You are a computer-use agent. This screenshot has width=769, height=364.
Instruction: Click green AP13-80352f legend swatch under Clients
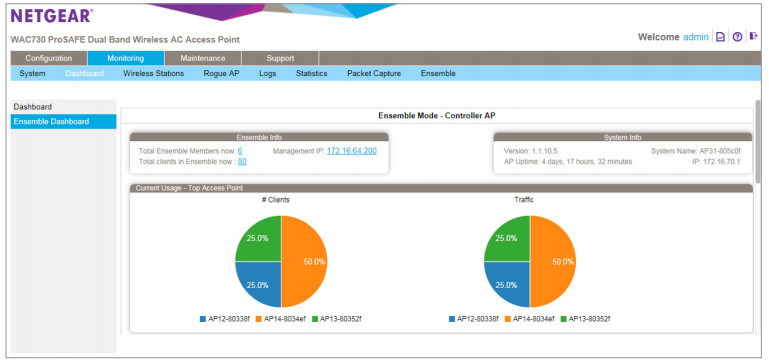(315, 319)
